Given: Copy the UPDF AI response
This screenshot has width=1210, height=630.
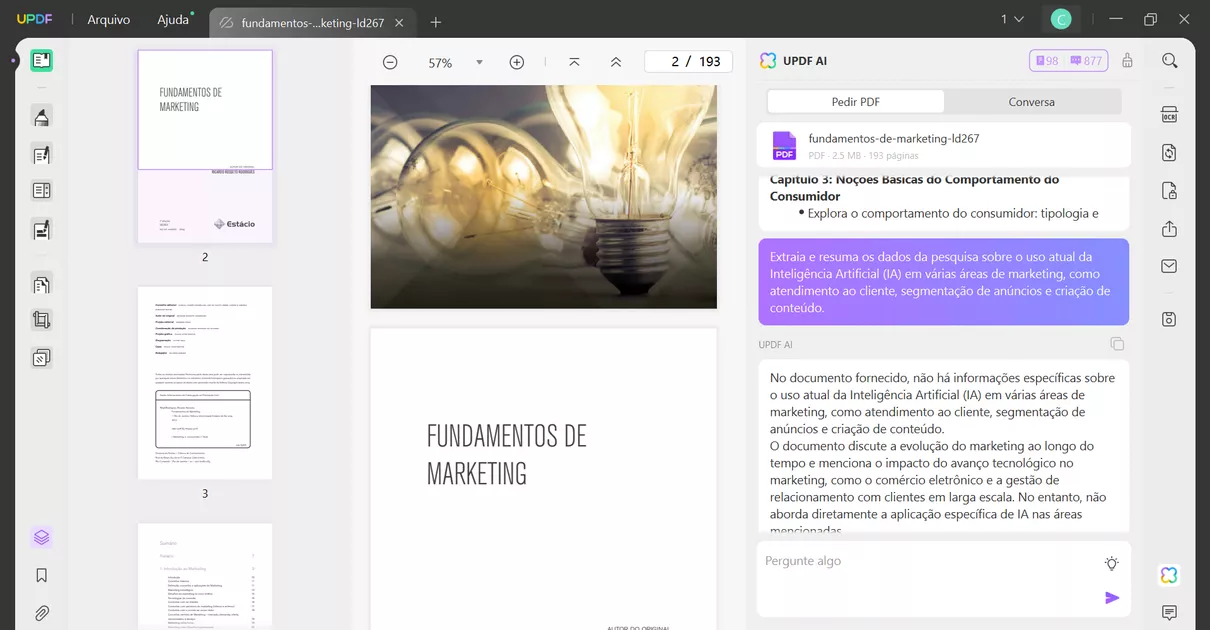Looking at the screenshot, I should click(1117, 343).
